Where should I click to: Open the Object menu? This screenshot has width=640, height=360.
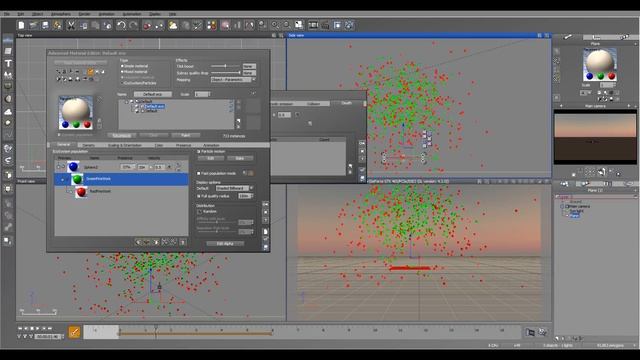(37, 14)
